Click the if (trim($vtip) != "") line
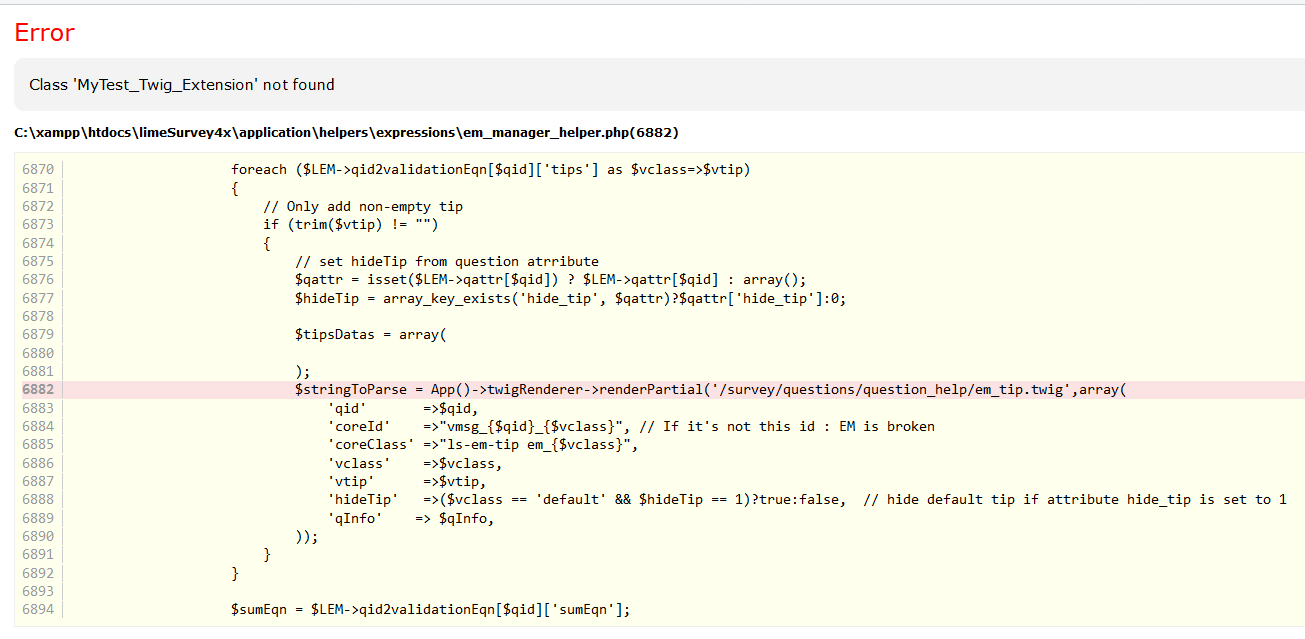This screenshot has width=1305, height=639. pyautogui.click(x=351, y=225)
